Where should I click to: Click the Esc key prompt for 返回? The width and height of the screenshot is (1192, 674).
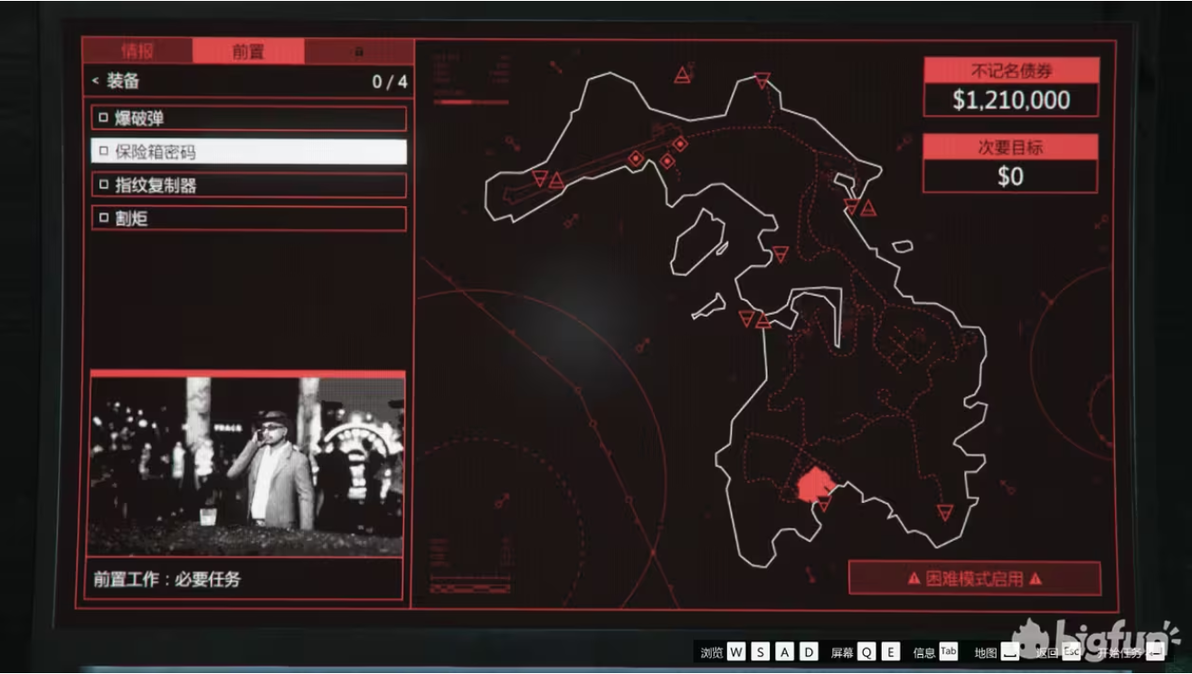(1071, 652)
